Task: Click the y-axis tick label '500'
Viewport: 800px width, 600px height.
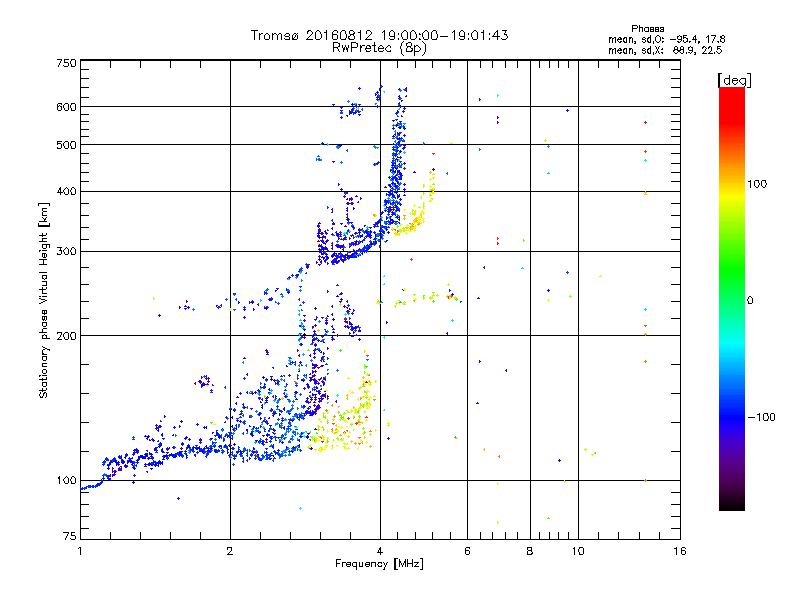Action: (66, 145)
